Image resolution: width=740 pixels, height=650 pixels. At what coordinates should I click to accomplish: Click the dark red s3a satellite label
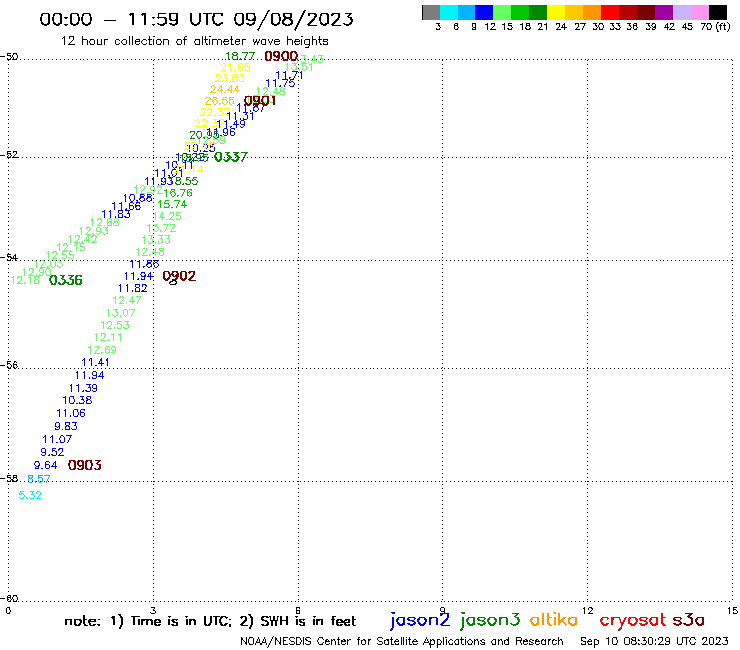pos(689,620)
